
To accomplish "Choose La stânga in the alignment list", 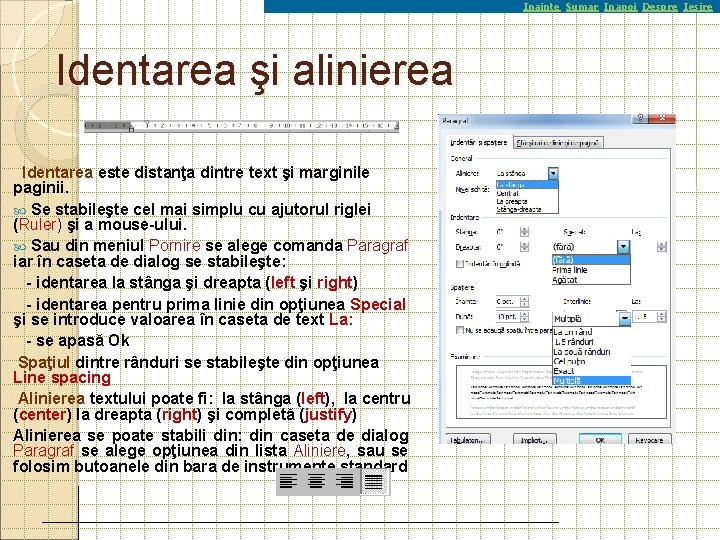I will coord(527,185).
